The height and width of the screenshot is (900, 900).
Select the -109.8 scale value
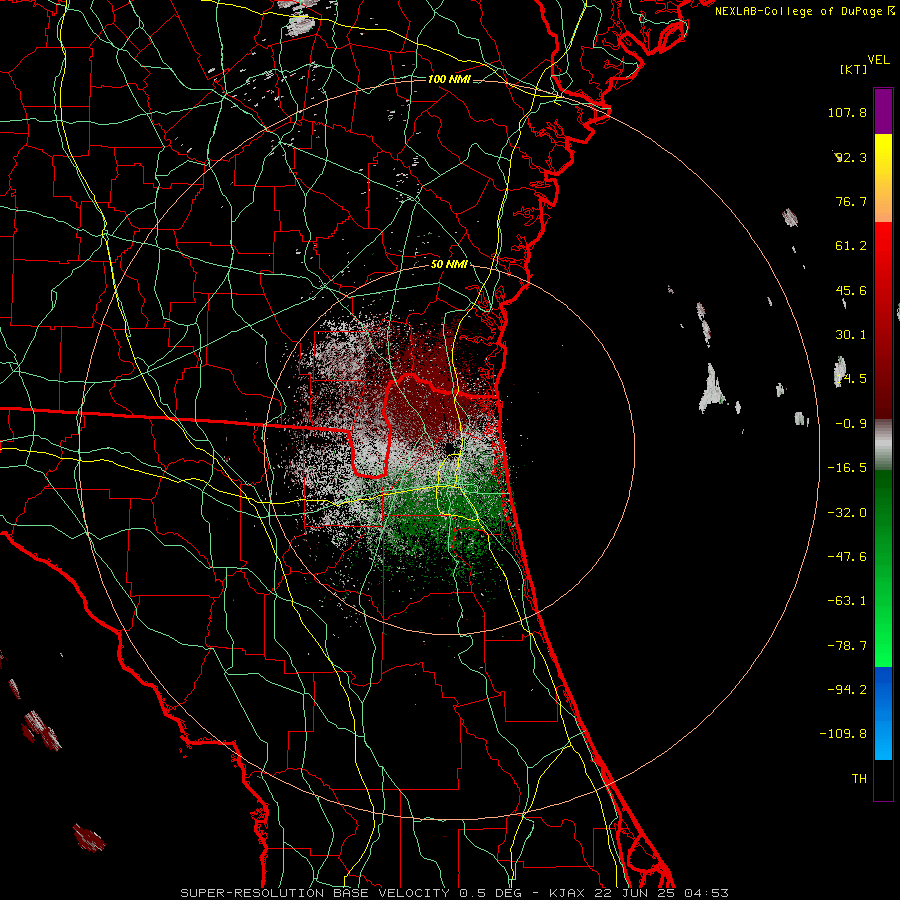[x=844, y=734]
